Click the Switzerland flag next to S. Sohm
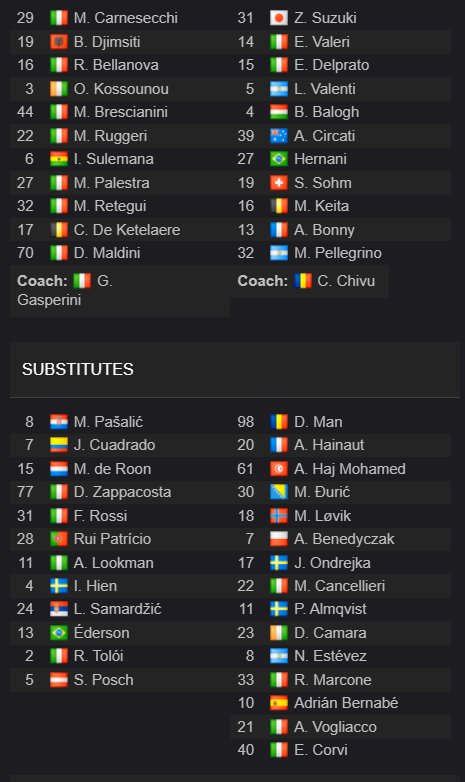The width and height of the screenshot is (465, 782). click(x=278, y=183)
